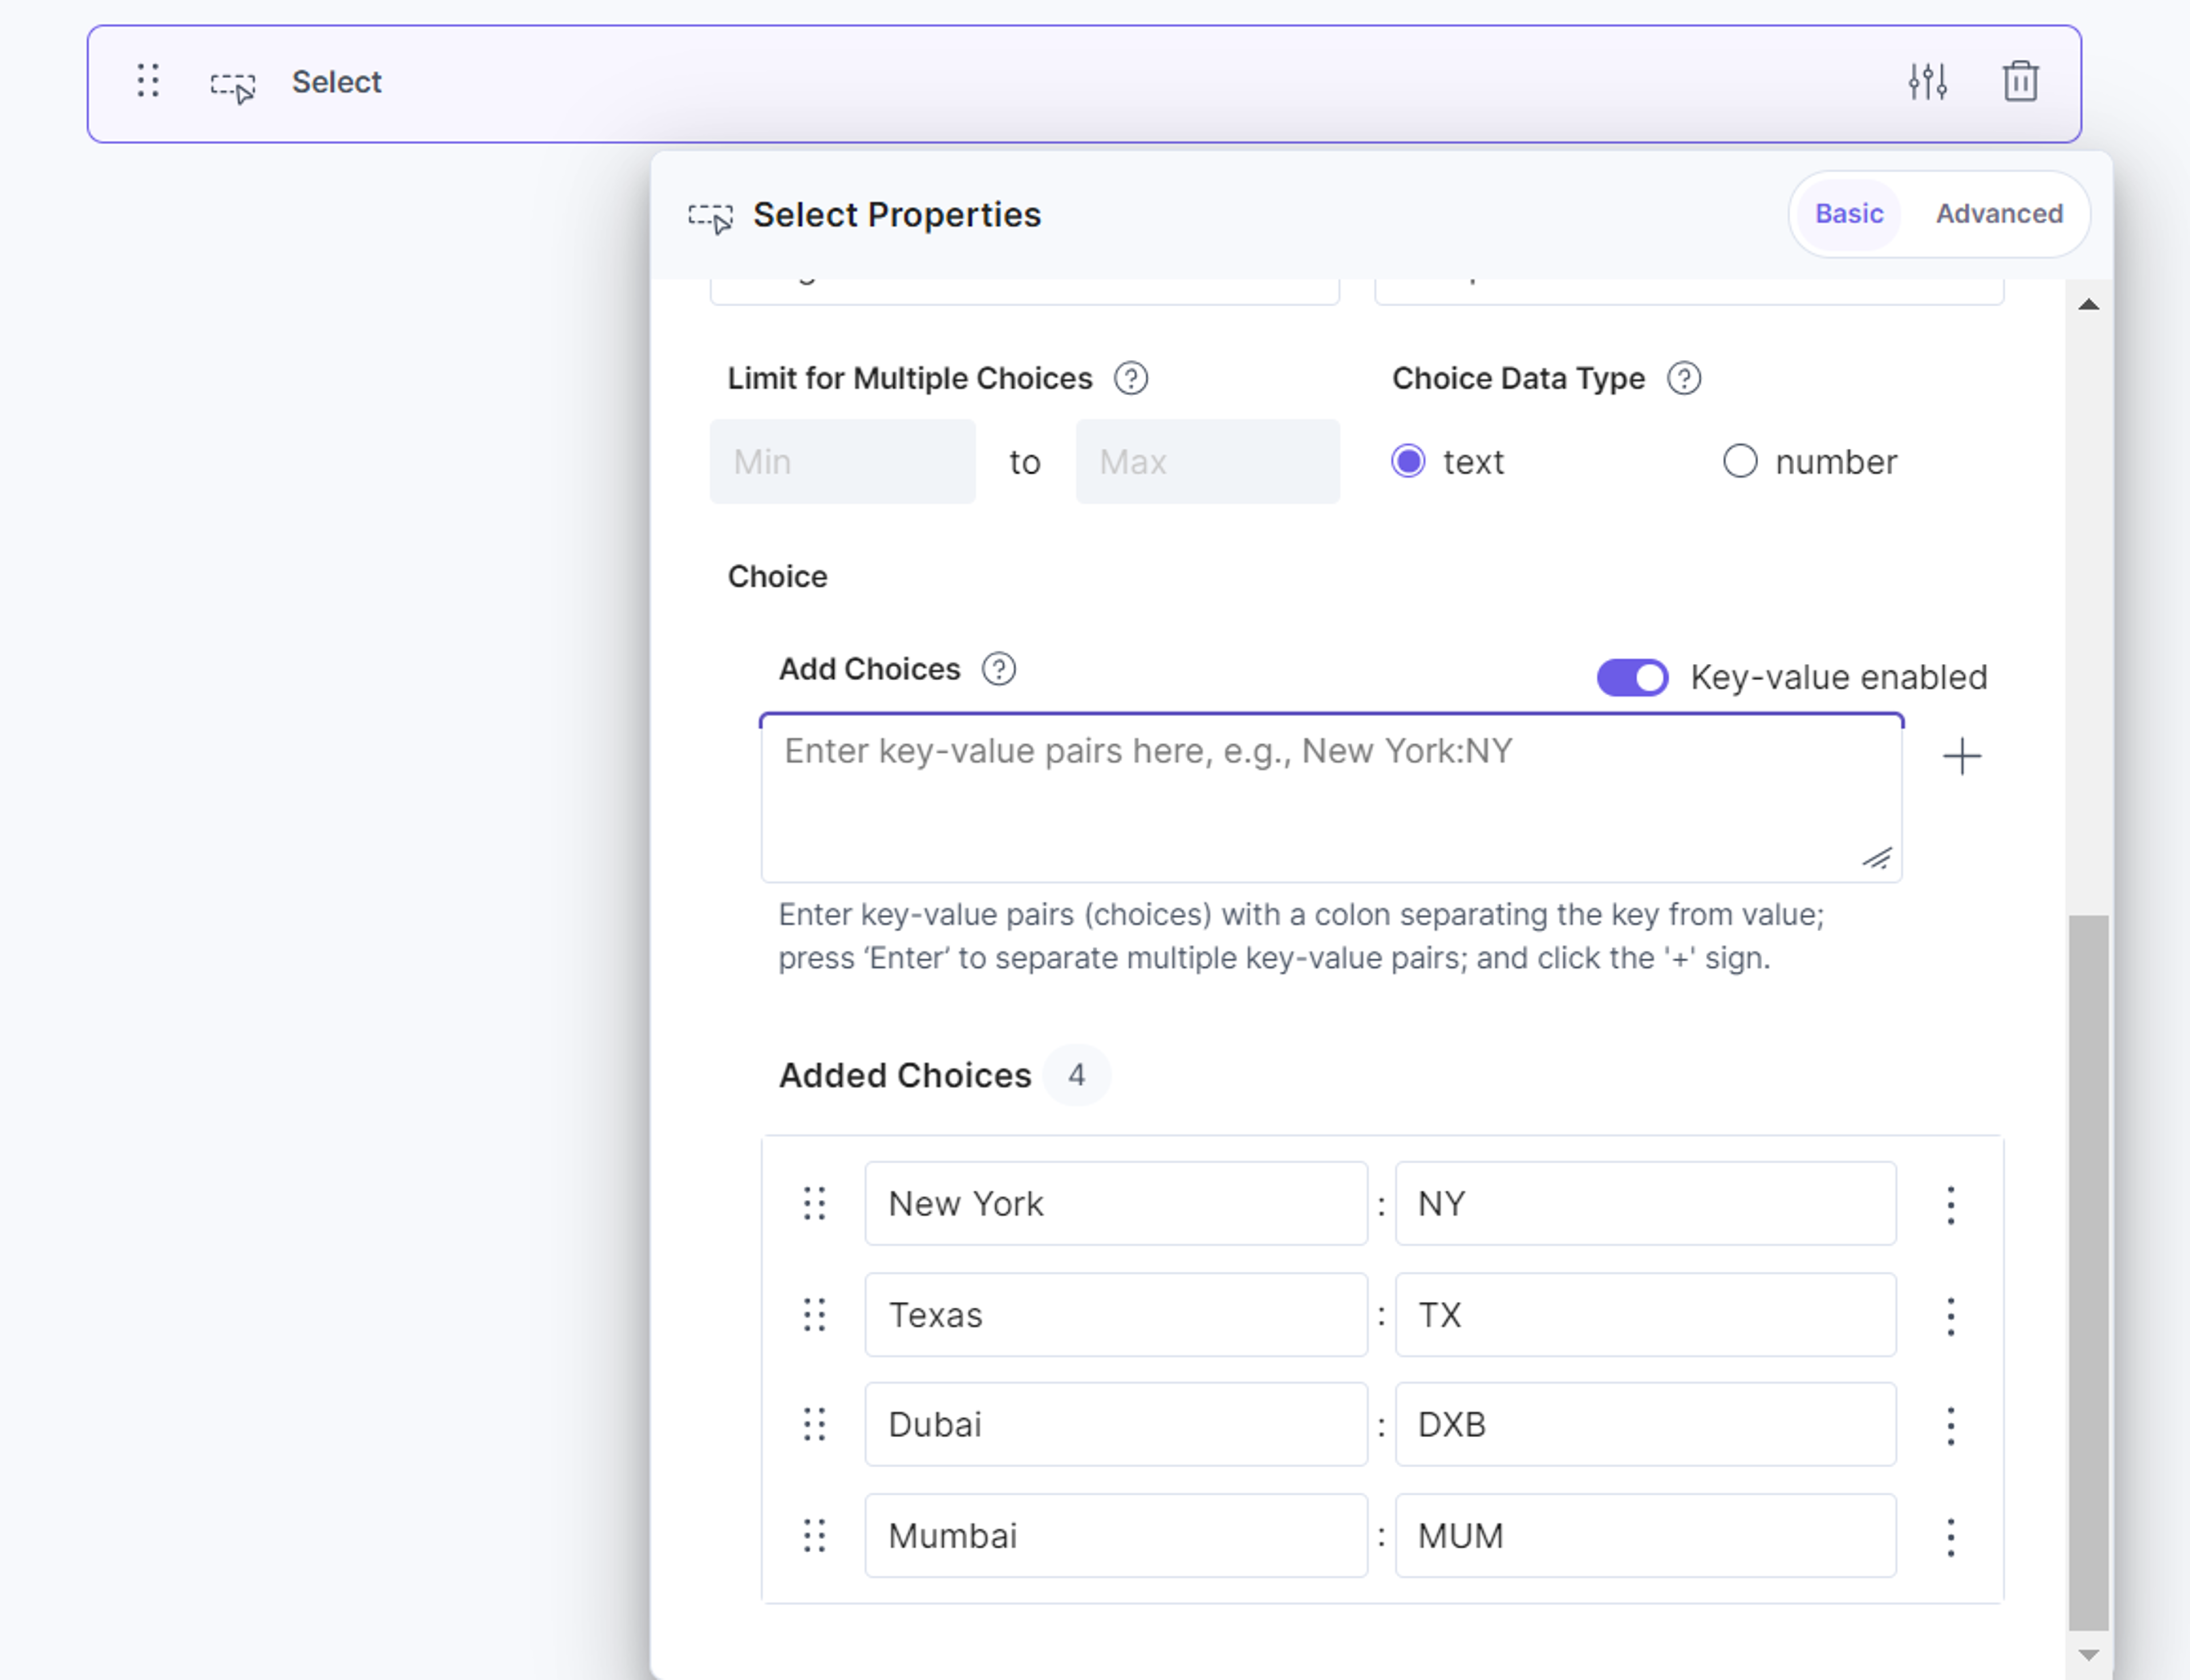The image size is (2190, 1680).
Task: Click the properties panel scrollbar thumb
Action: [x=2088, y=1273]
